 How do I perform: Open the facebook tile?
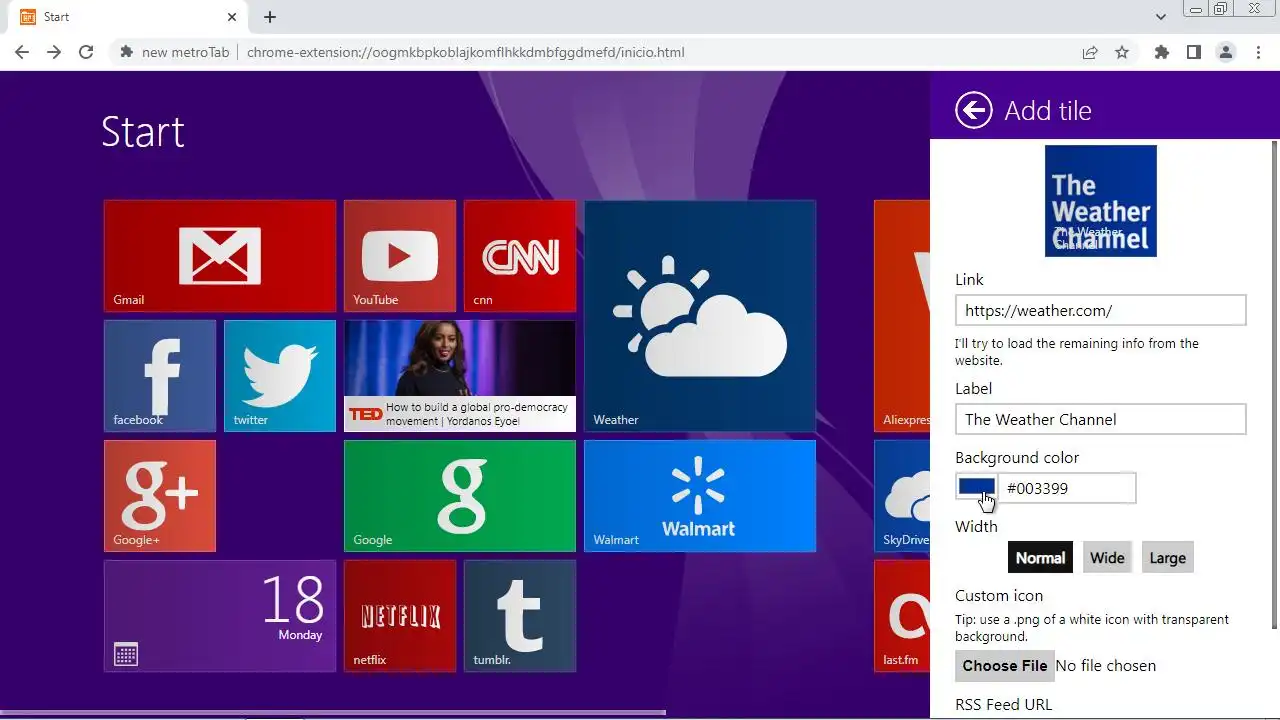tap(160, 376)
